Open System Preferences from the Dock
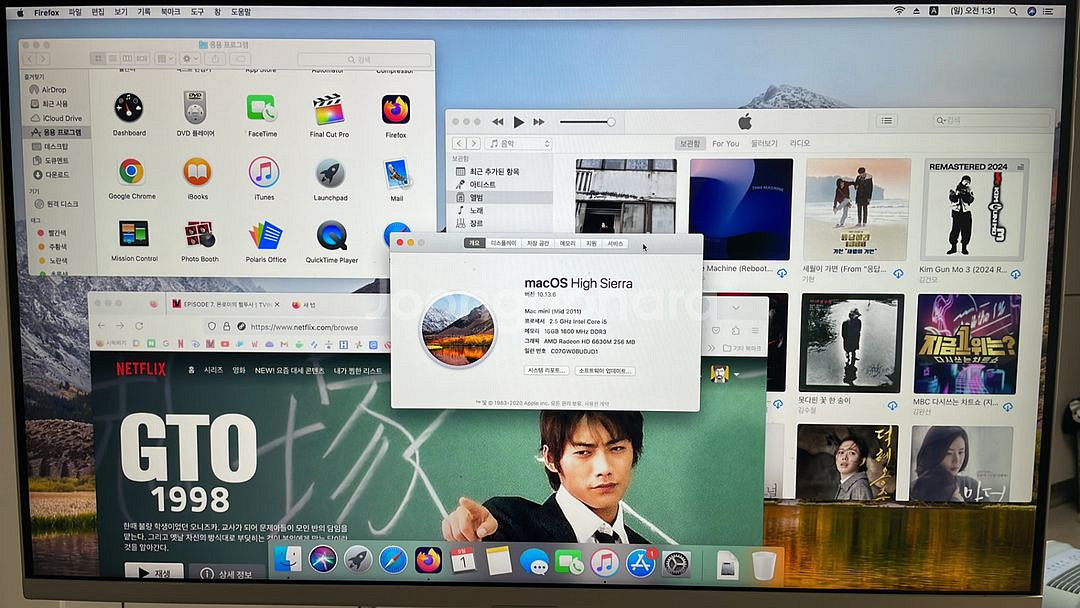 (x=676, y=564)
